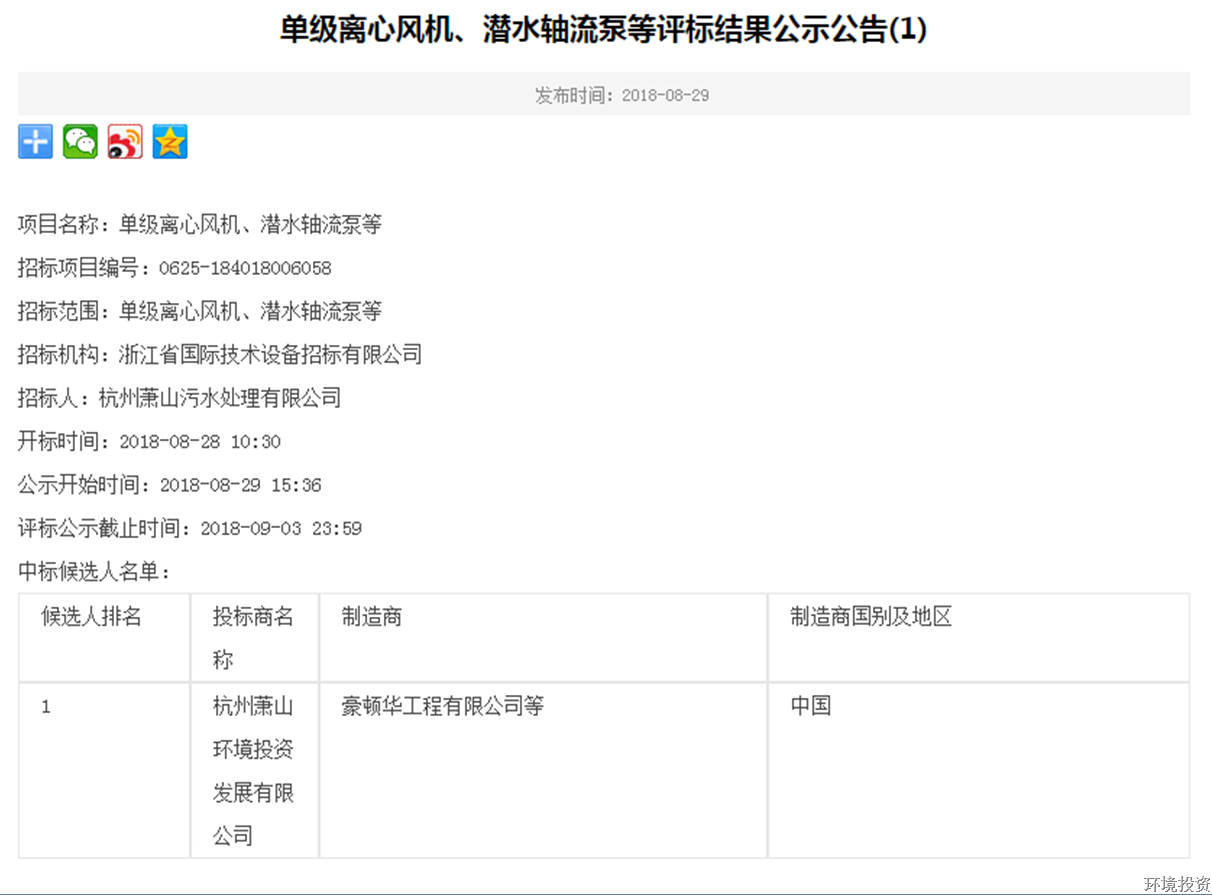Click the announcement title heading
The height and width of the screenshot is (895, 1212).
tap(603, 30)
